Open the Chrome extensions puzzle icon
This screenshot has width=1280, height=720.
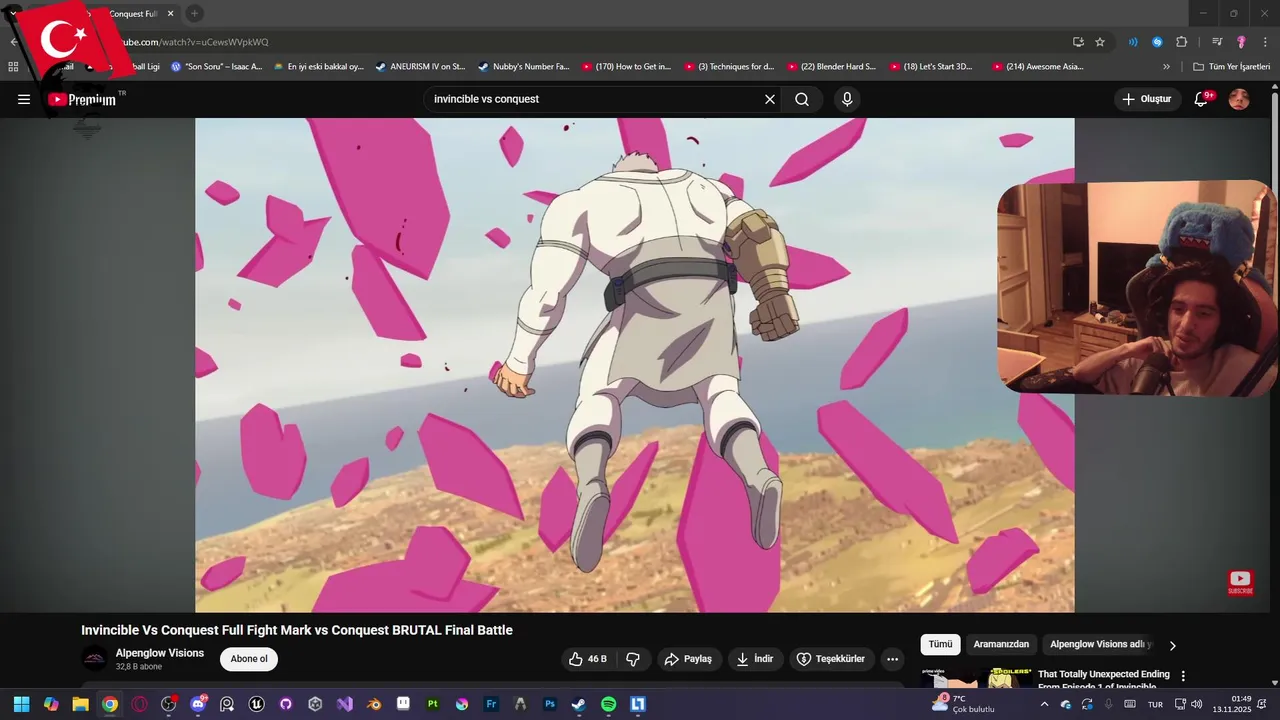[x=1182, y=42]
